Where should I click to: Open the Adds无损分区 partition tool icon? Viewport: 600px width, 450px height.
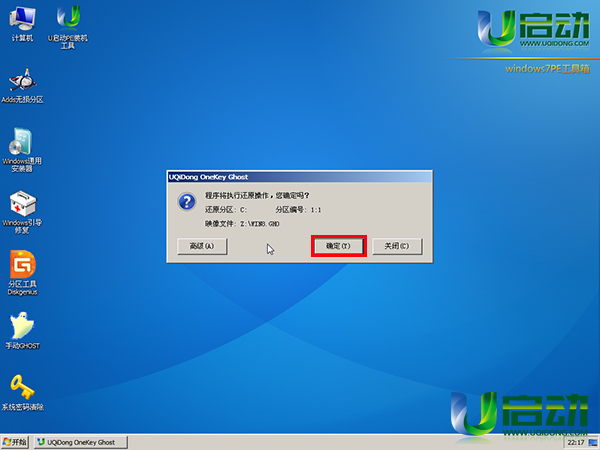click(x=23, y=85)
